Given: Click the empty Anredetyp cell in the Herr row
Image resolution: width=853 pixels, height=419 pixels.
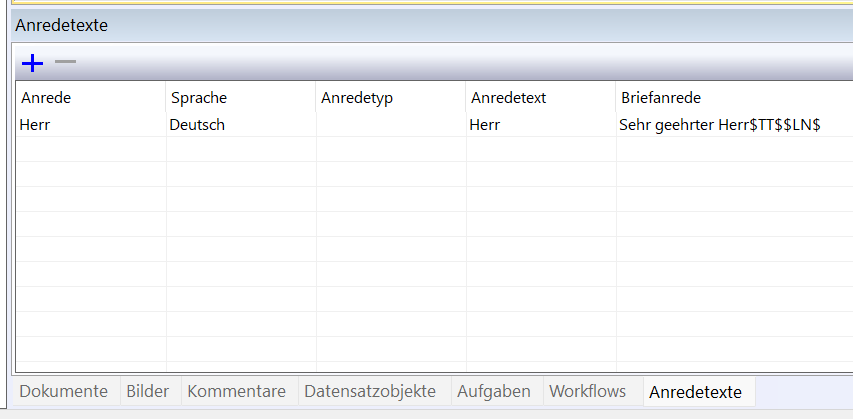Looking at the screenshot, I should click(391, 125).
